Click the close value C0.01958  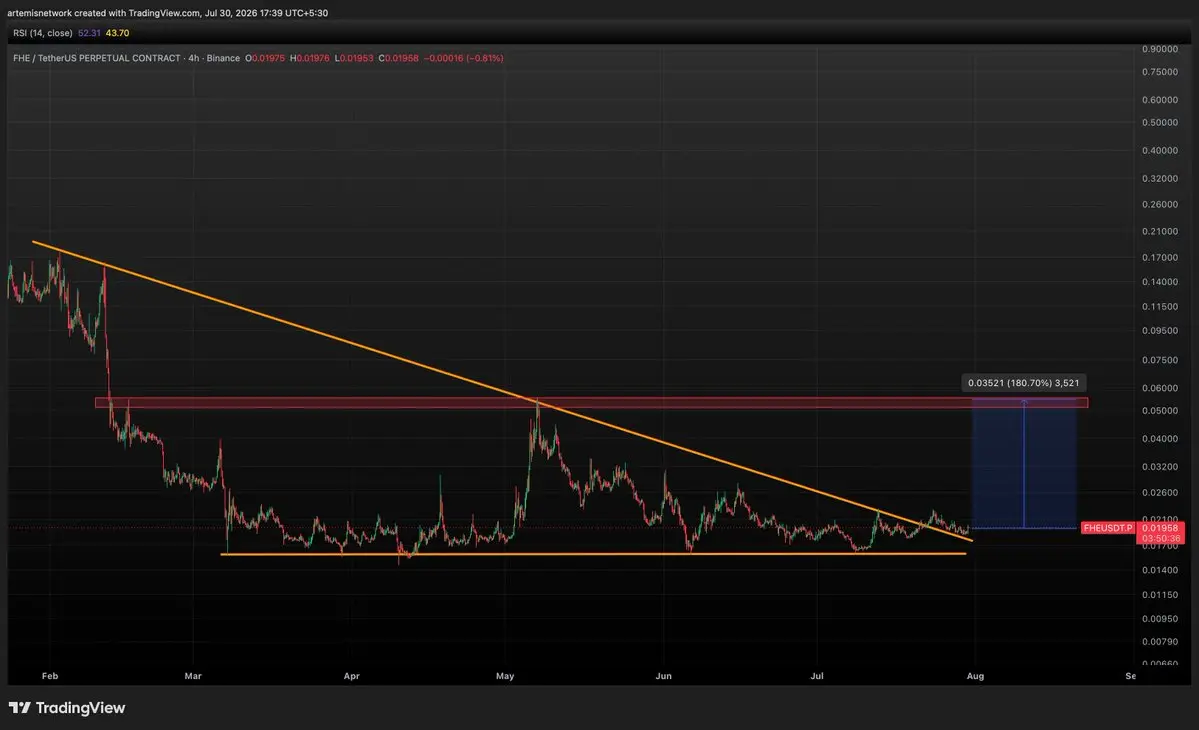click(398, 58)
